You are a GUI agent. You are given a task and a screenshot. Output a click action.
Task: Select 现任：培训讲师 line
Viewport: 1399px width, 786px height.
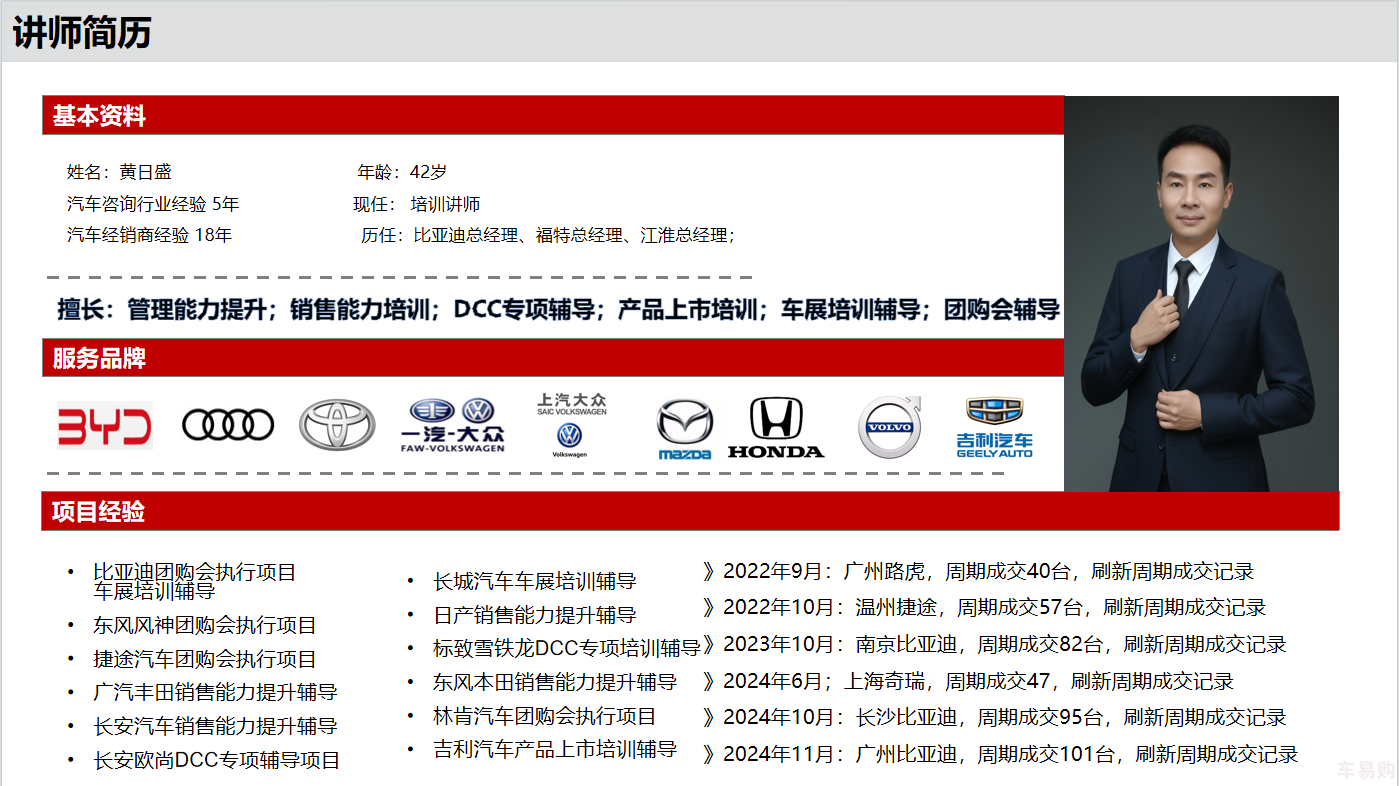tap(416, 204)
